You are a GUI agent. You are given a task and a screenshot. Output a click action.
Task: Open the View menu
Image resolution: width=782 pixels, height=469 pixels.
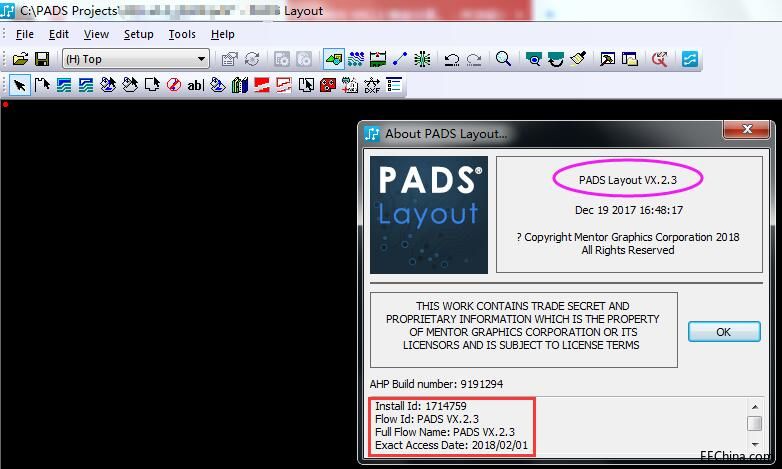pos(96,34)
